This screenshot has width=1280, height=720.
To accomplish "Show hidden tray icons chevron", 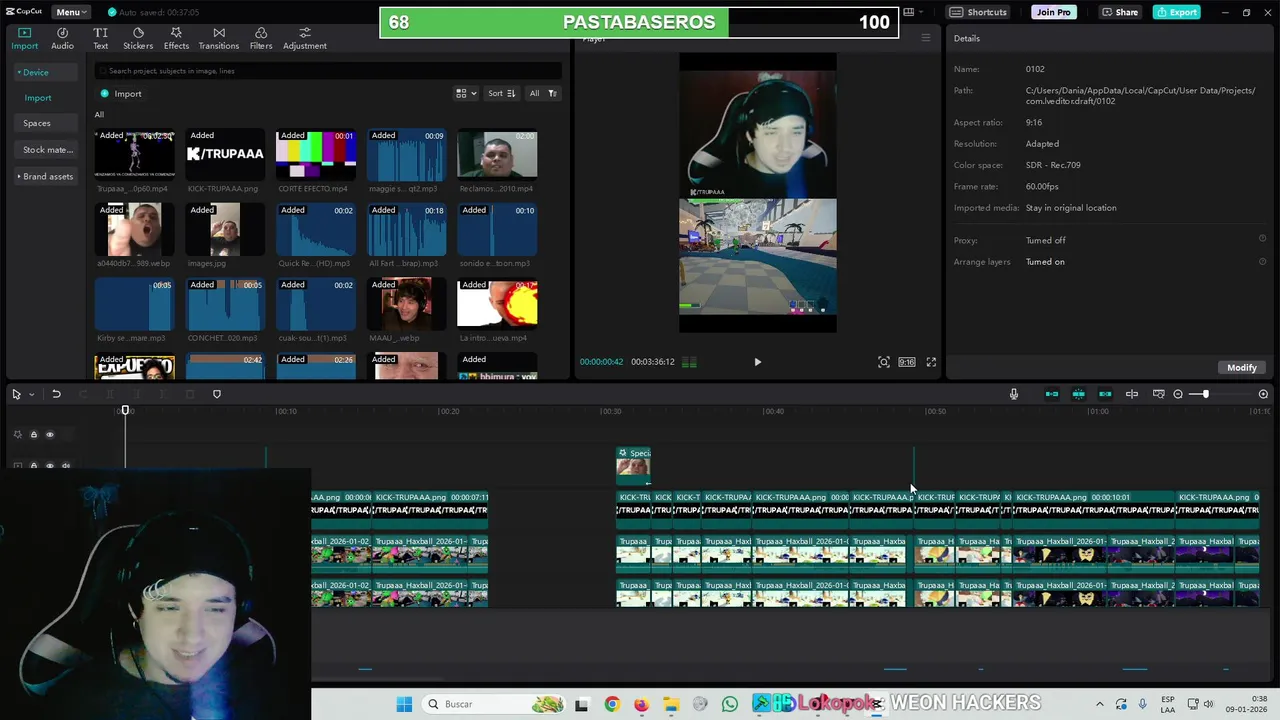I will click(1100, 704).
